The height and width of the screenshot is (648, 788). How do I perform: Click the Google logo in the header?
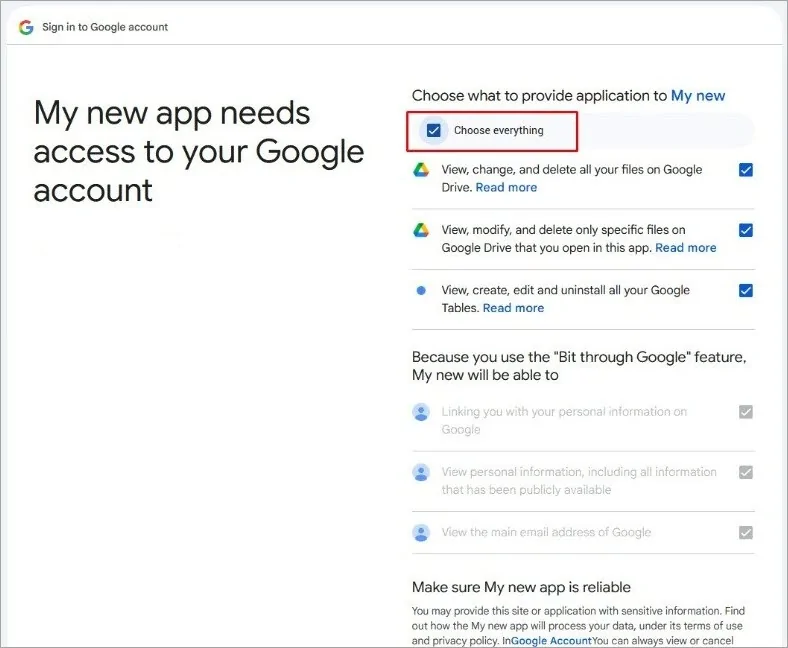(x=26, y=27)
